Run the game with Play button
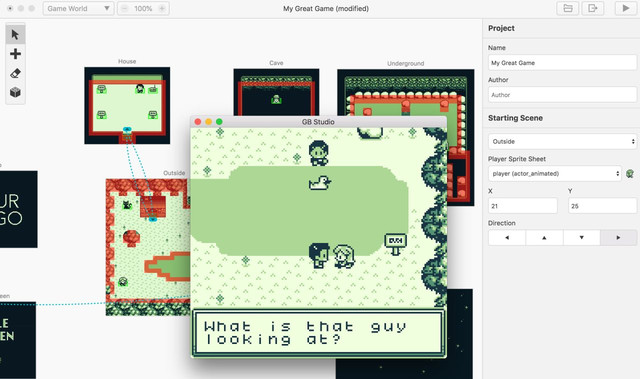This screenshot has height=379, width=640. click(626, 8)
